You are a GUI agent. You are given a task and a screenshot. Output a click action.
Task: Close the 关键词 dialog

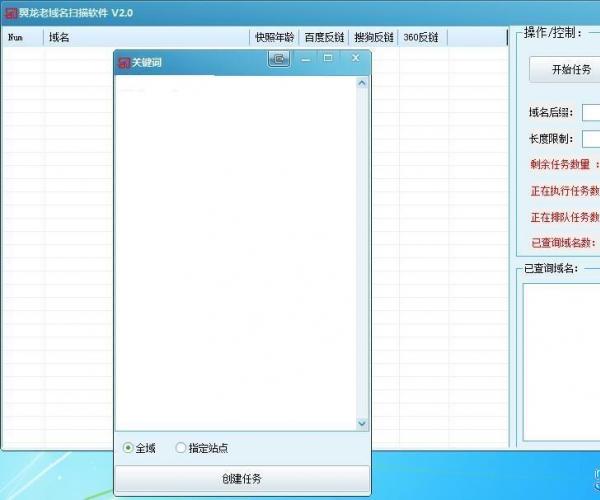coord(355,58)
